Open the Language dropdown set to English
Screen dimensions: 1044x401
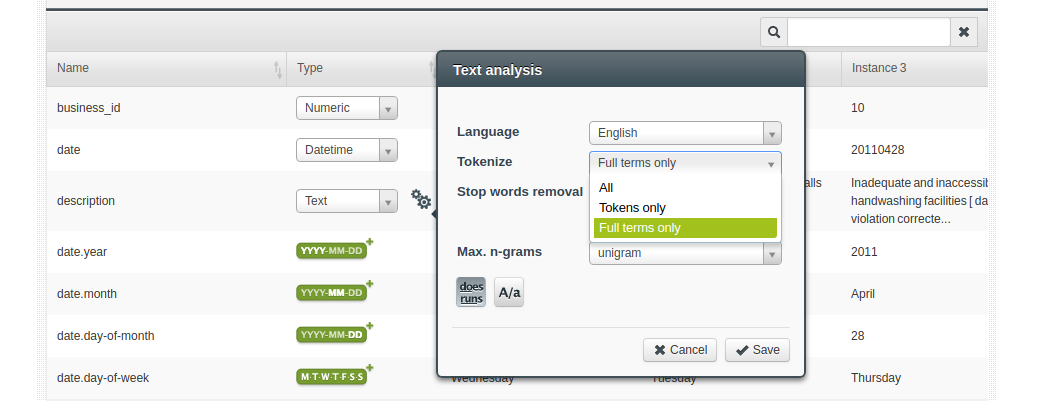(x=685, y=133)
